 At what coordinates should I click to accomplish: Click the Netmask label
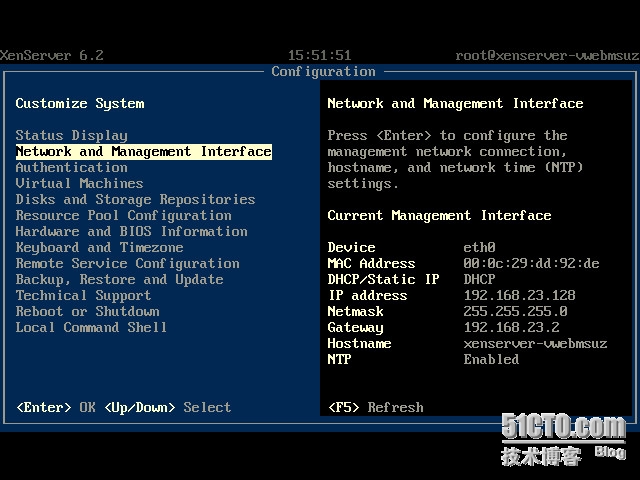tap(356, 311)
